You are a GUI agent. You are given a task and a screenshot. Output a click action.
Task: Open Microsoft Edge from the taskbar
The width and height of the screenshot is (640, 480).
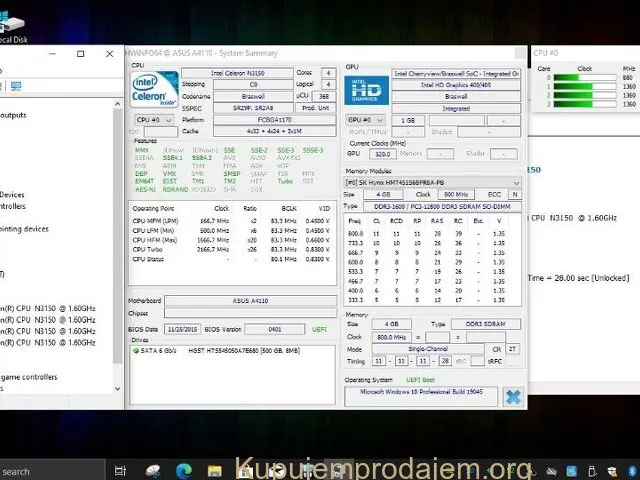[x=183, y=470]
